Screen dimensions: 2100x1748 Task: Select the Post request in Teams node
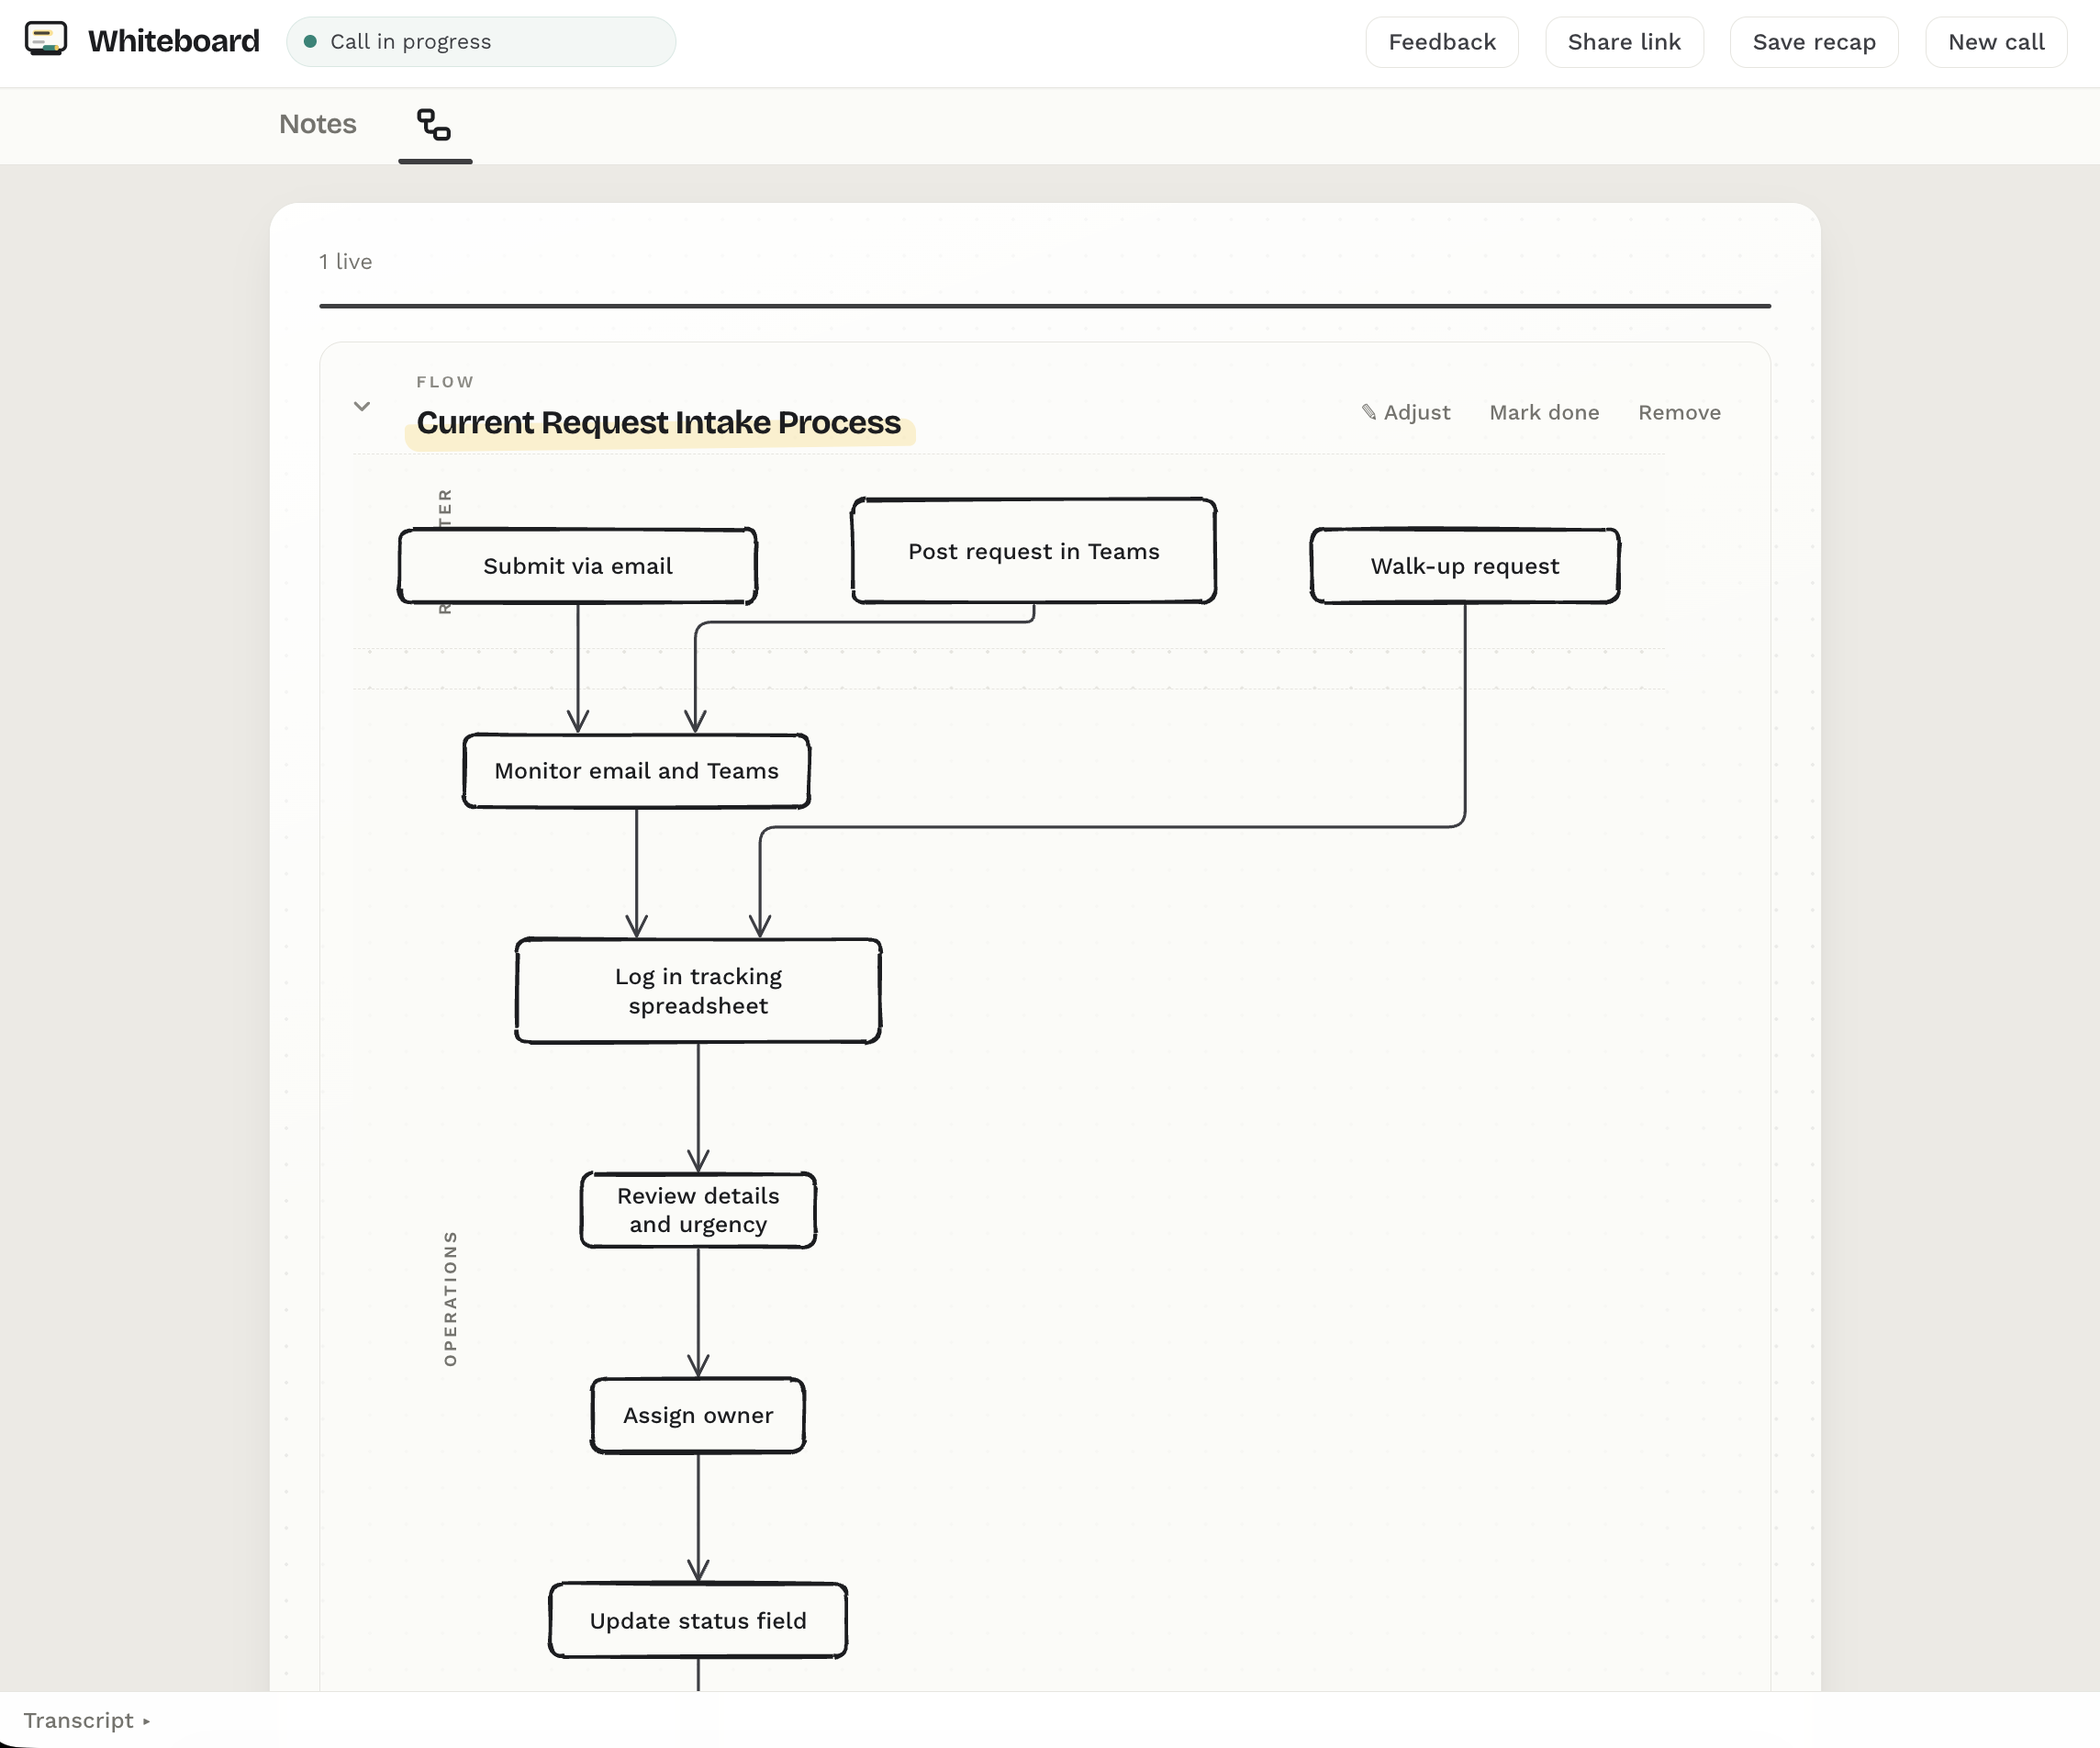[x=1034, y=551]
